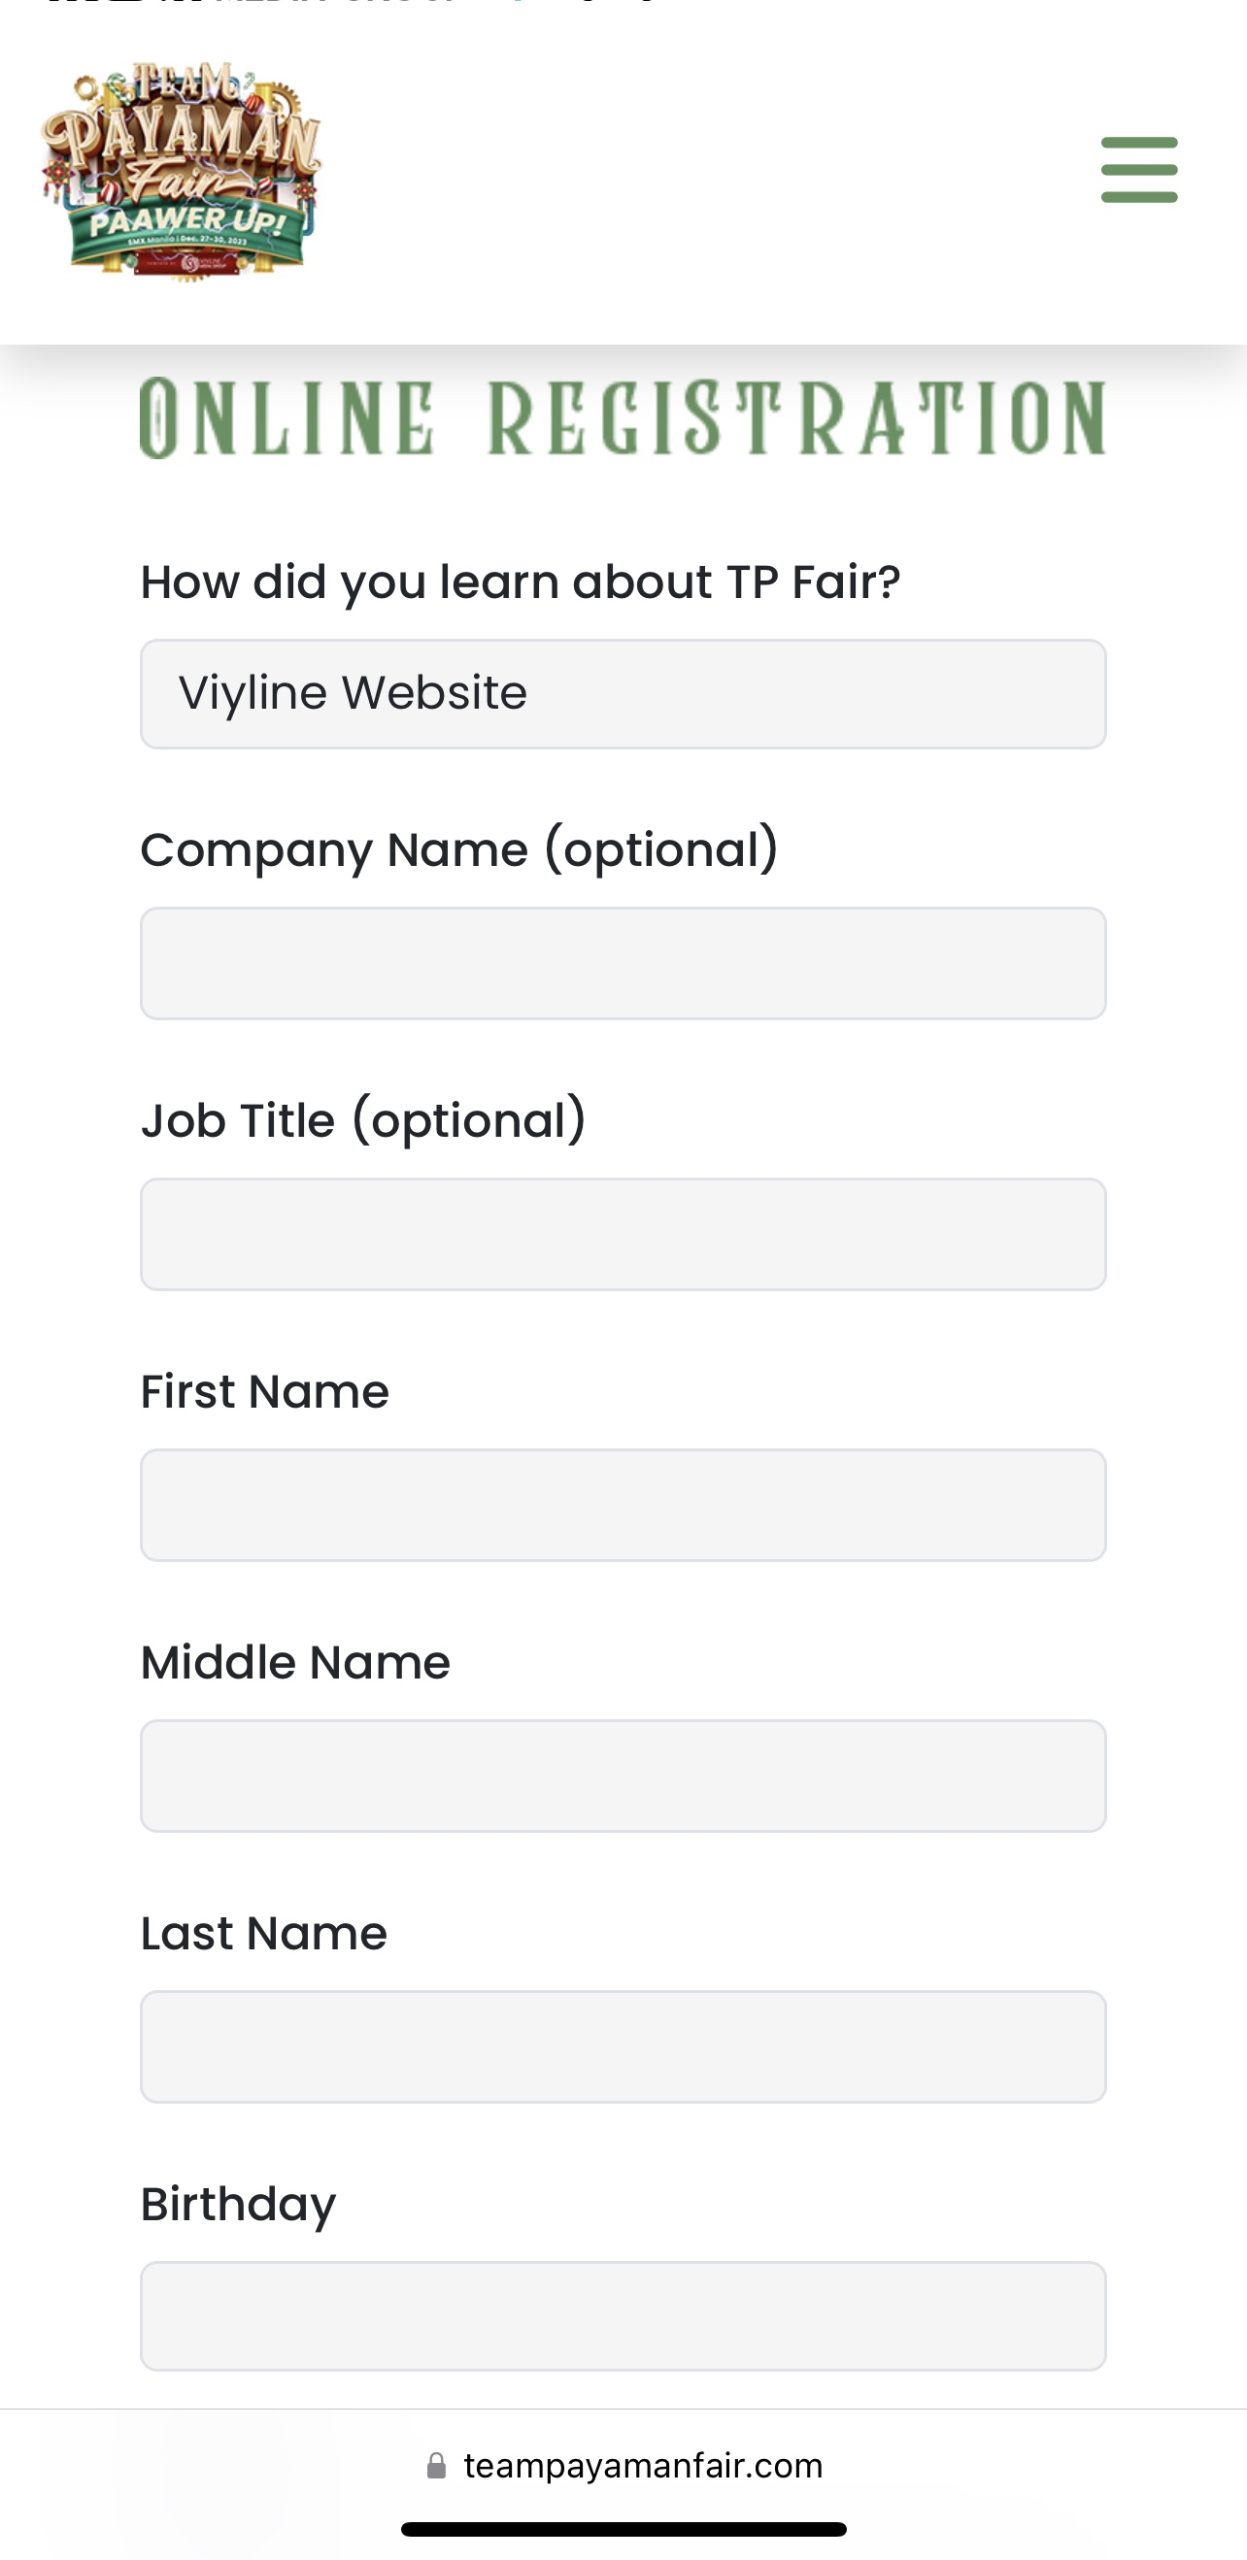Open the Birthday date field
Image resolution: width=1247 pixels, height=2560 pixels.
(x=622, y=2316)
